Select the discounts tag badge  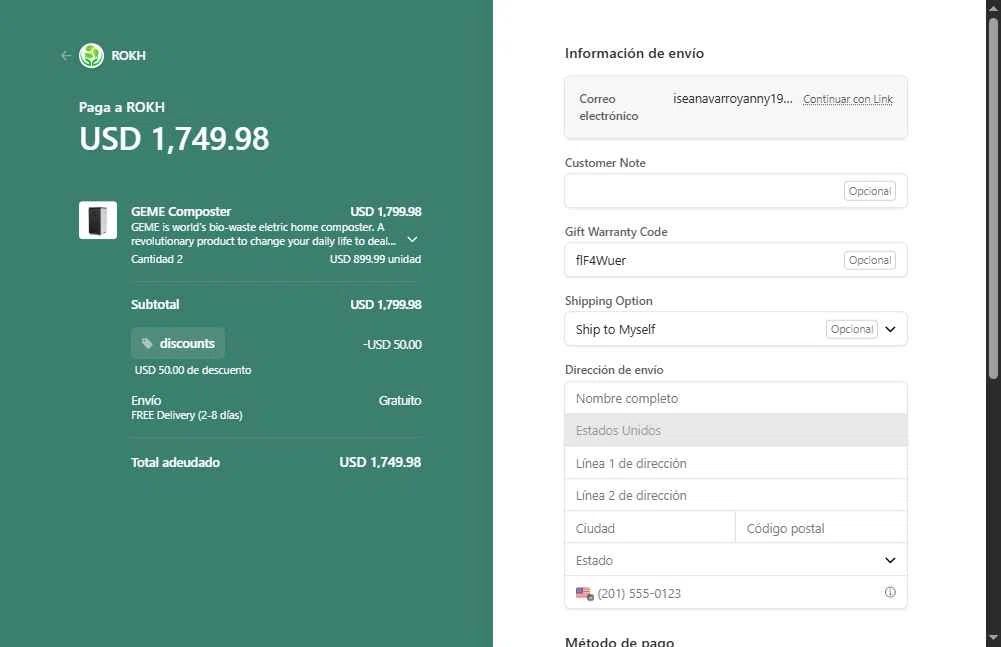(x=178, y=344)
